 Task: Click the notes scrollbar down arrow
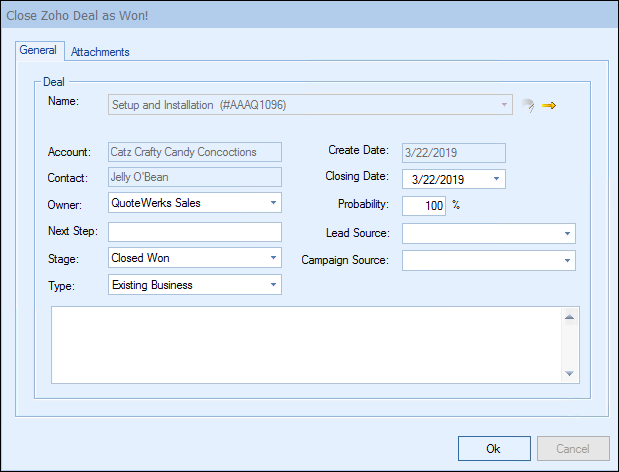click(569, 373)
